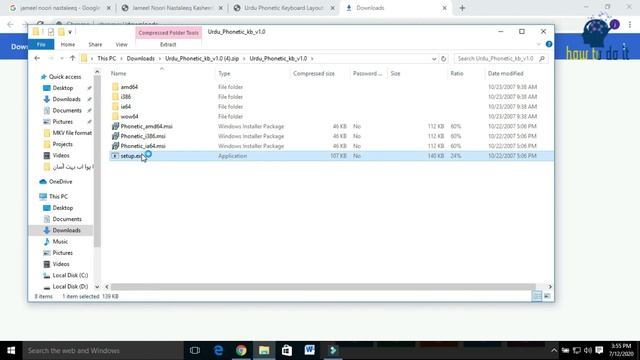
Task: Open Quick Access Toolbar customize dropdown
Action: (x=70, y=32)
